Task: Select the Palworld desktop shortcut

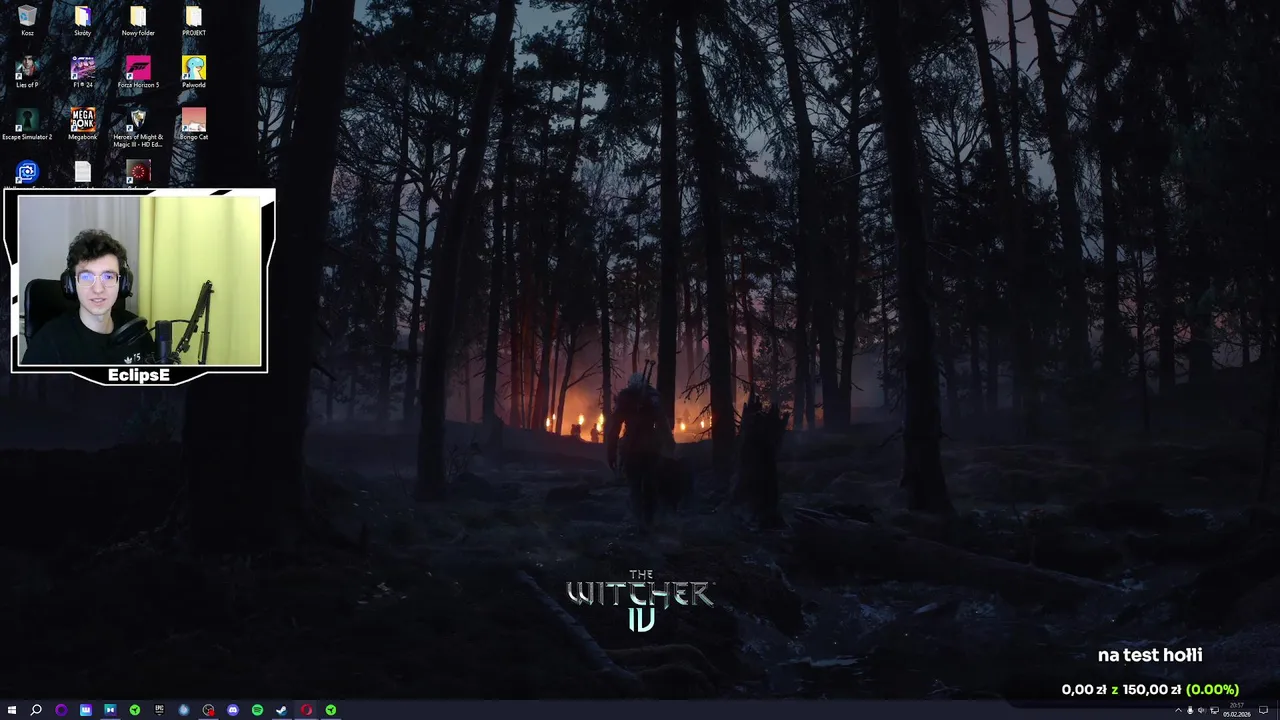Action: click(194, 73)
